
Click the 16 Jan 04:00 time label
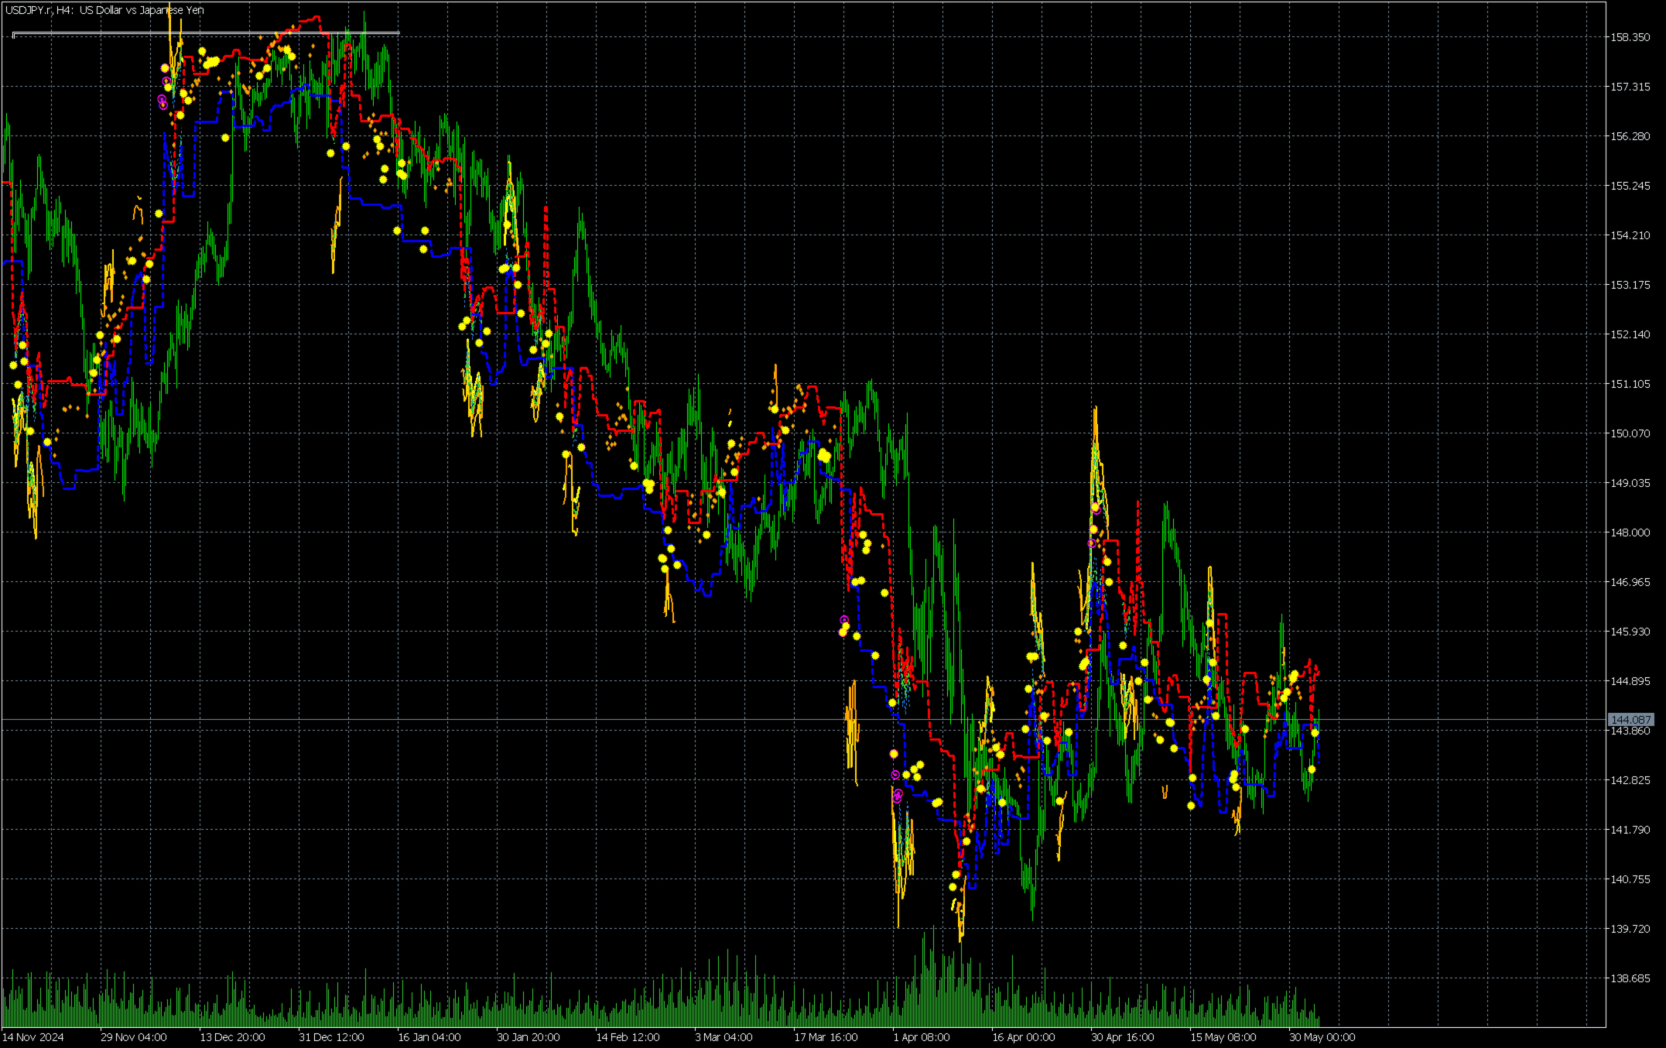[x=430, y=1037]
